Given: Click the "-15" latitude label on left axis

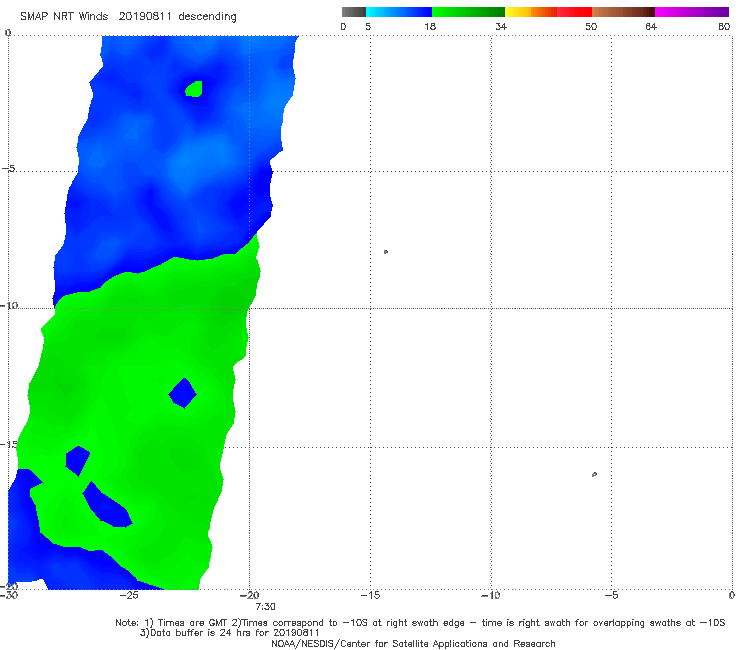Looking at the screenshot, I should tap(9, 444).
